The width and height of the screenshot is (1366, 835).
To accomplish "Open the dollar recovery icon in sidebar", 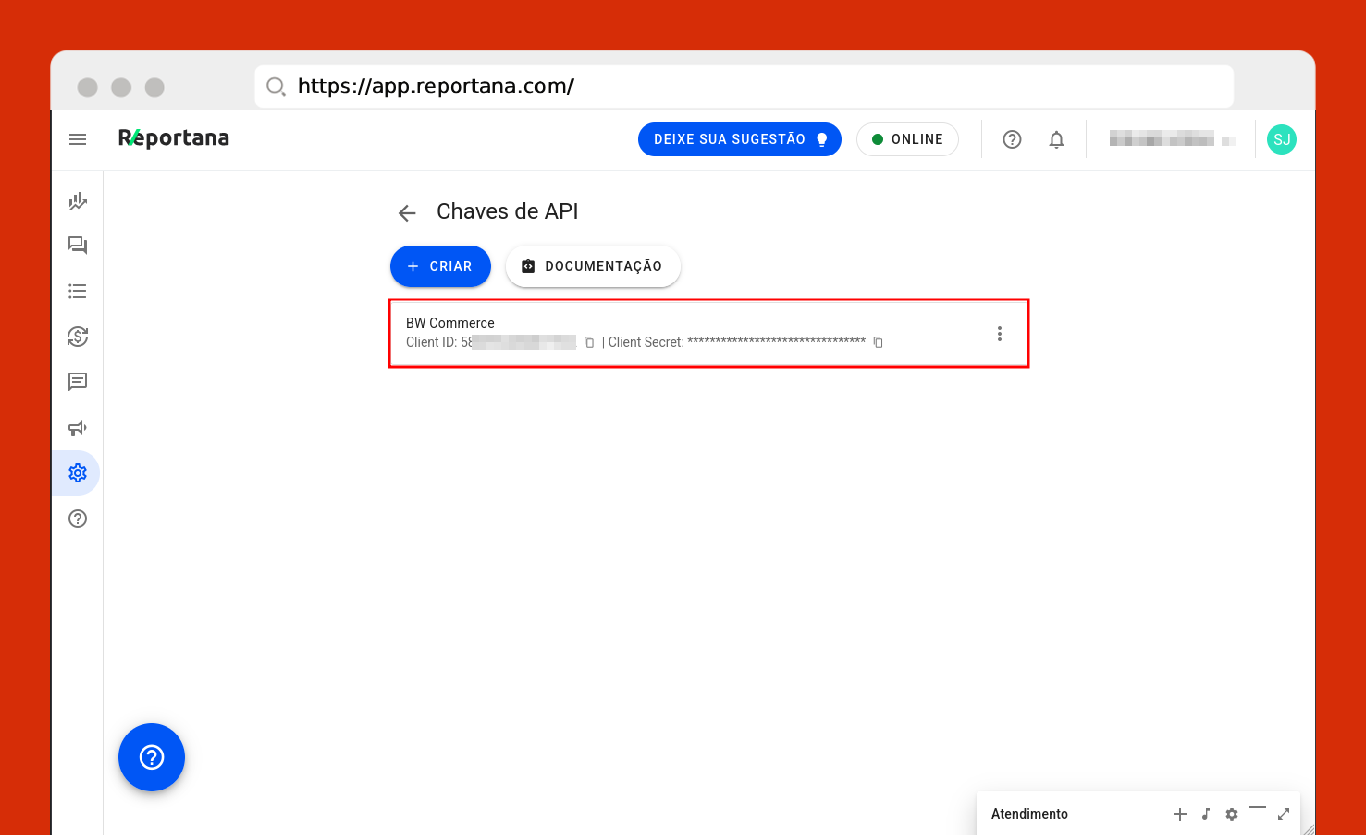I will [77, 337].
